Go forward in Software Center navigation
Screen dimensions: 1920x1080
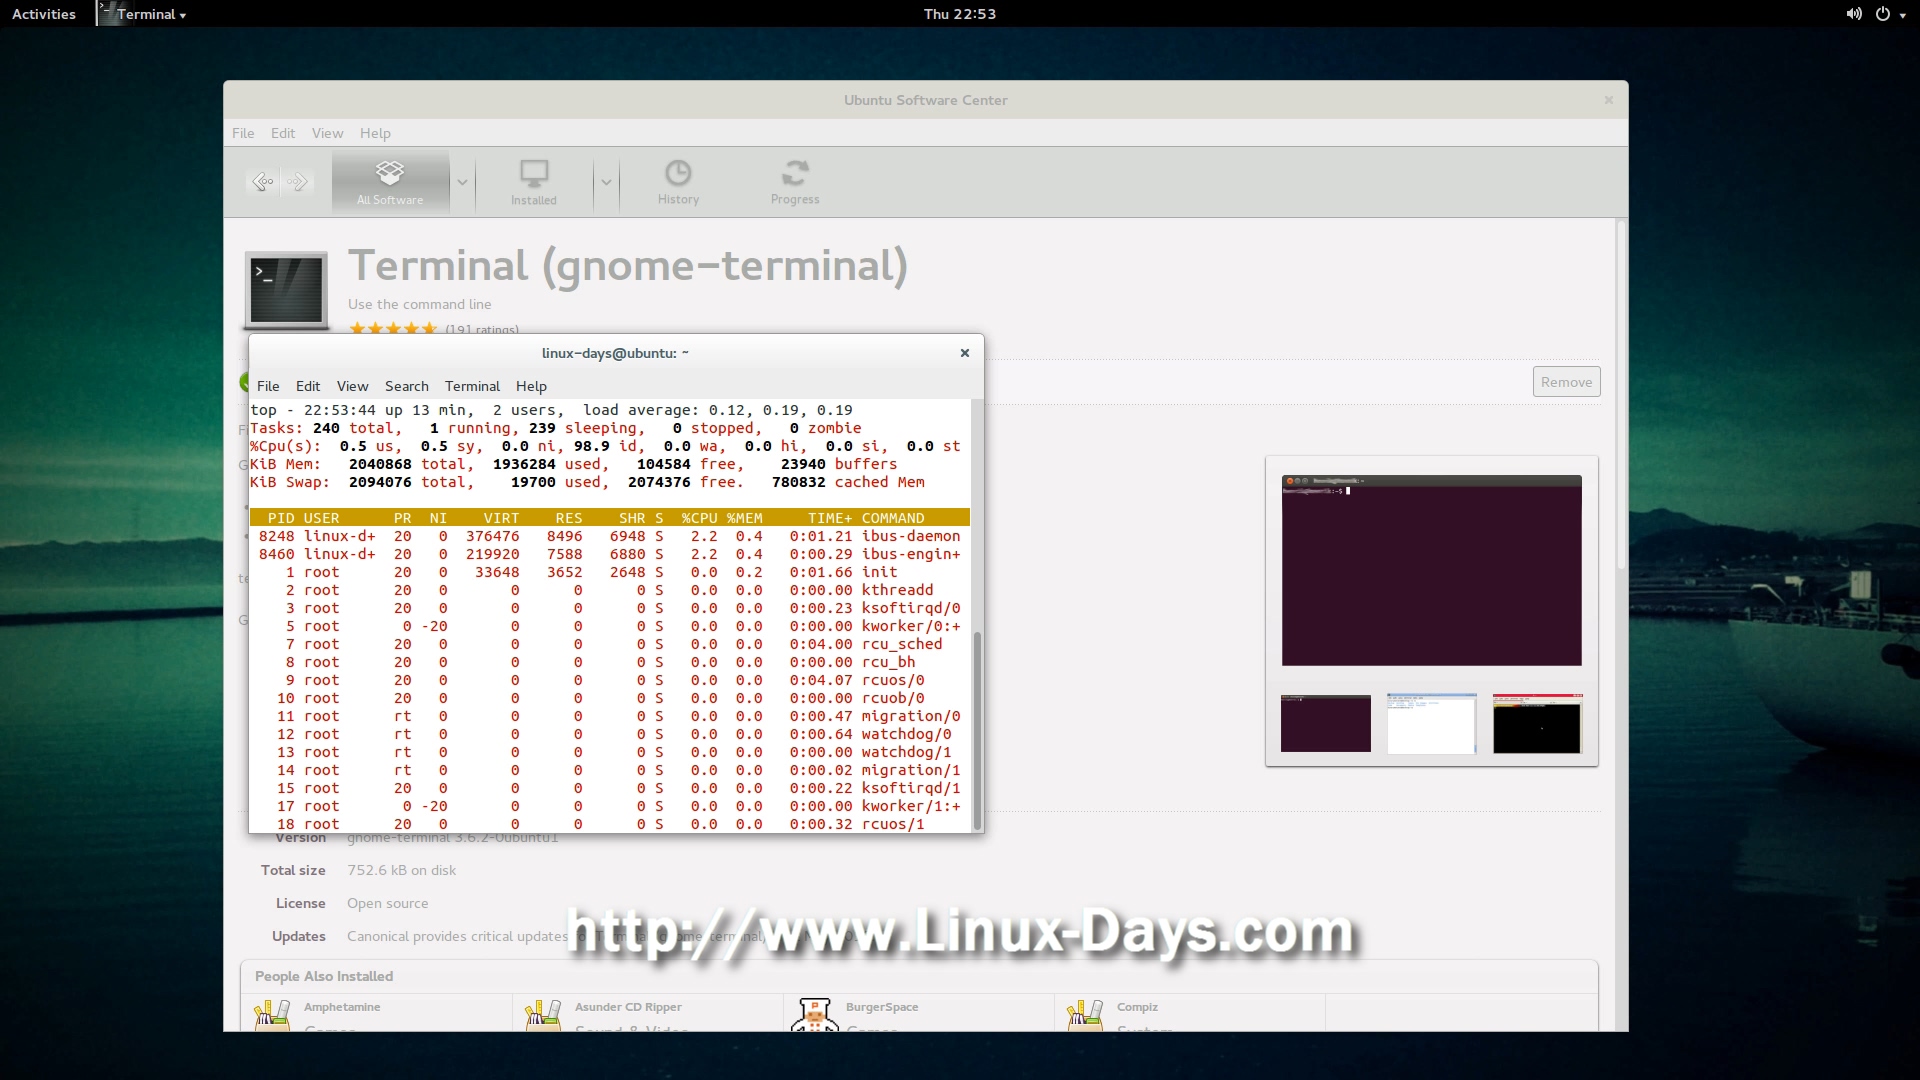click(x=297, y=181)
